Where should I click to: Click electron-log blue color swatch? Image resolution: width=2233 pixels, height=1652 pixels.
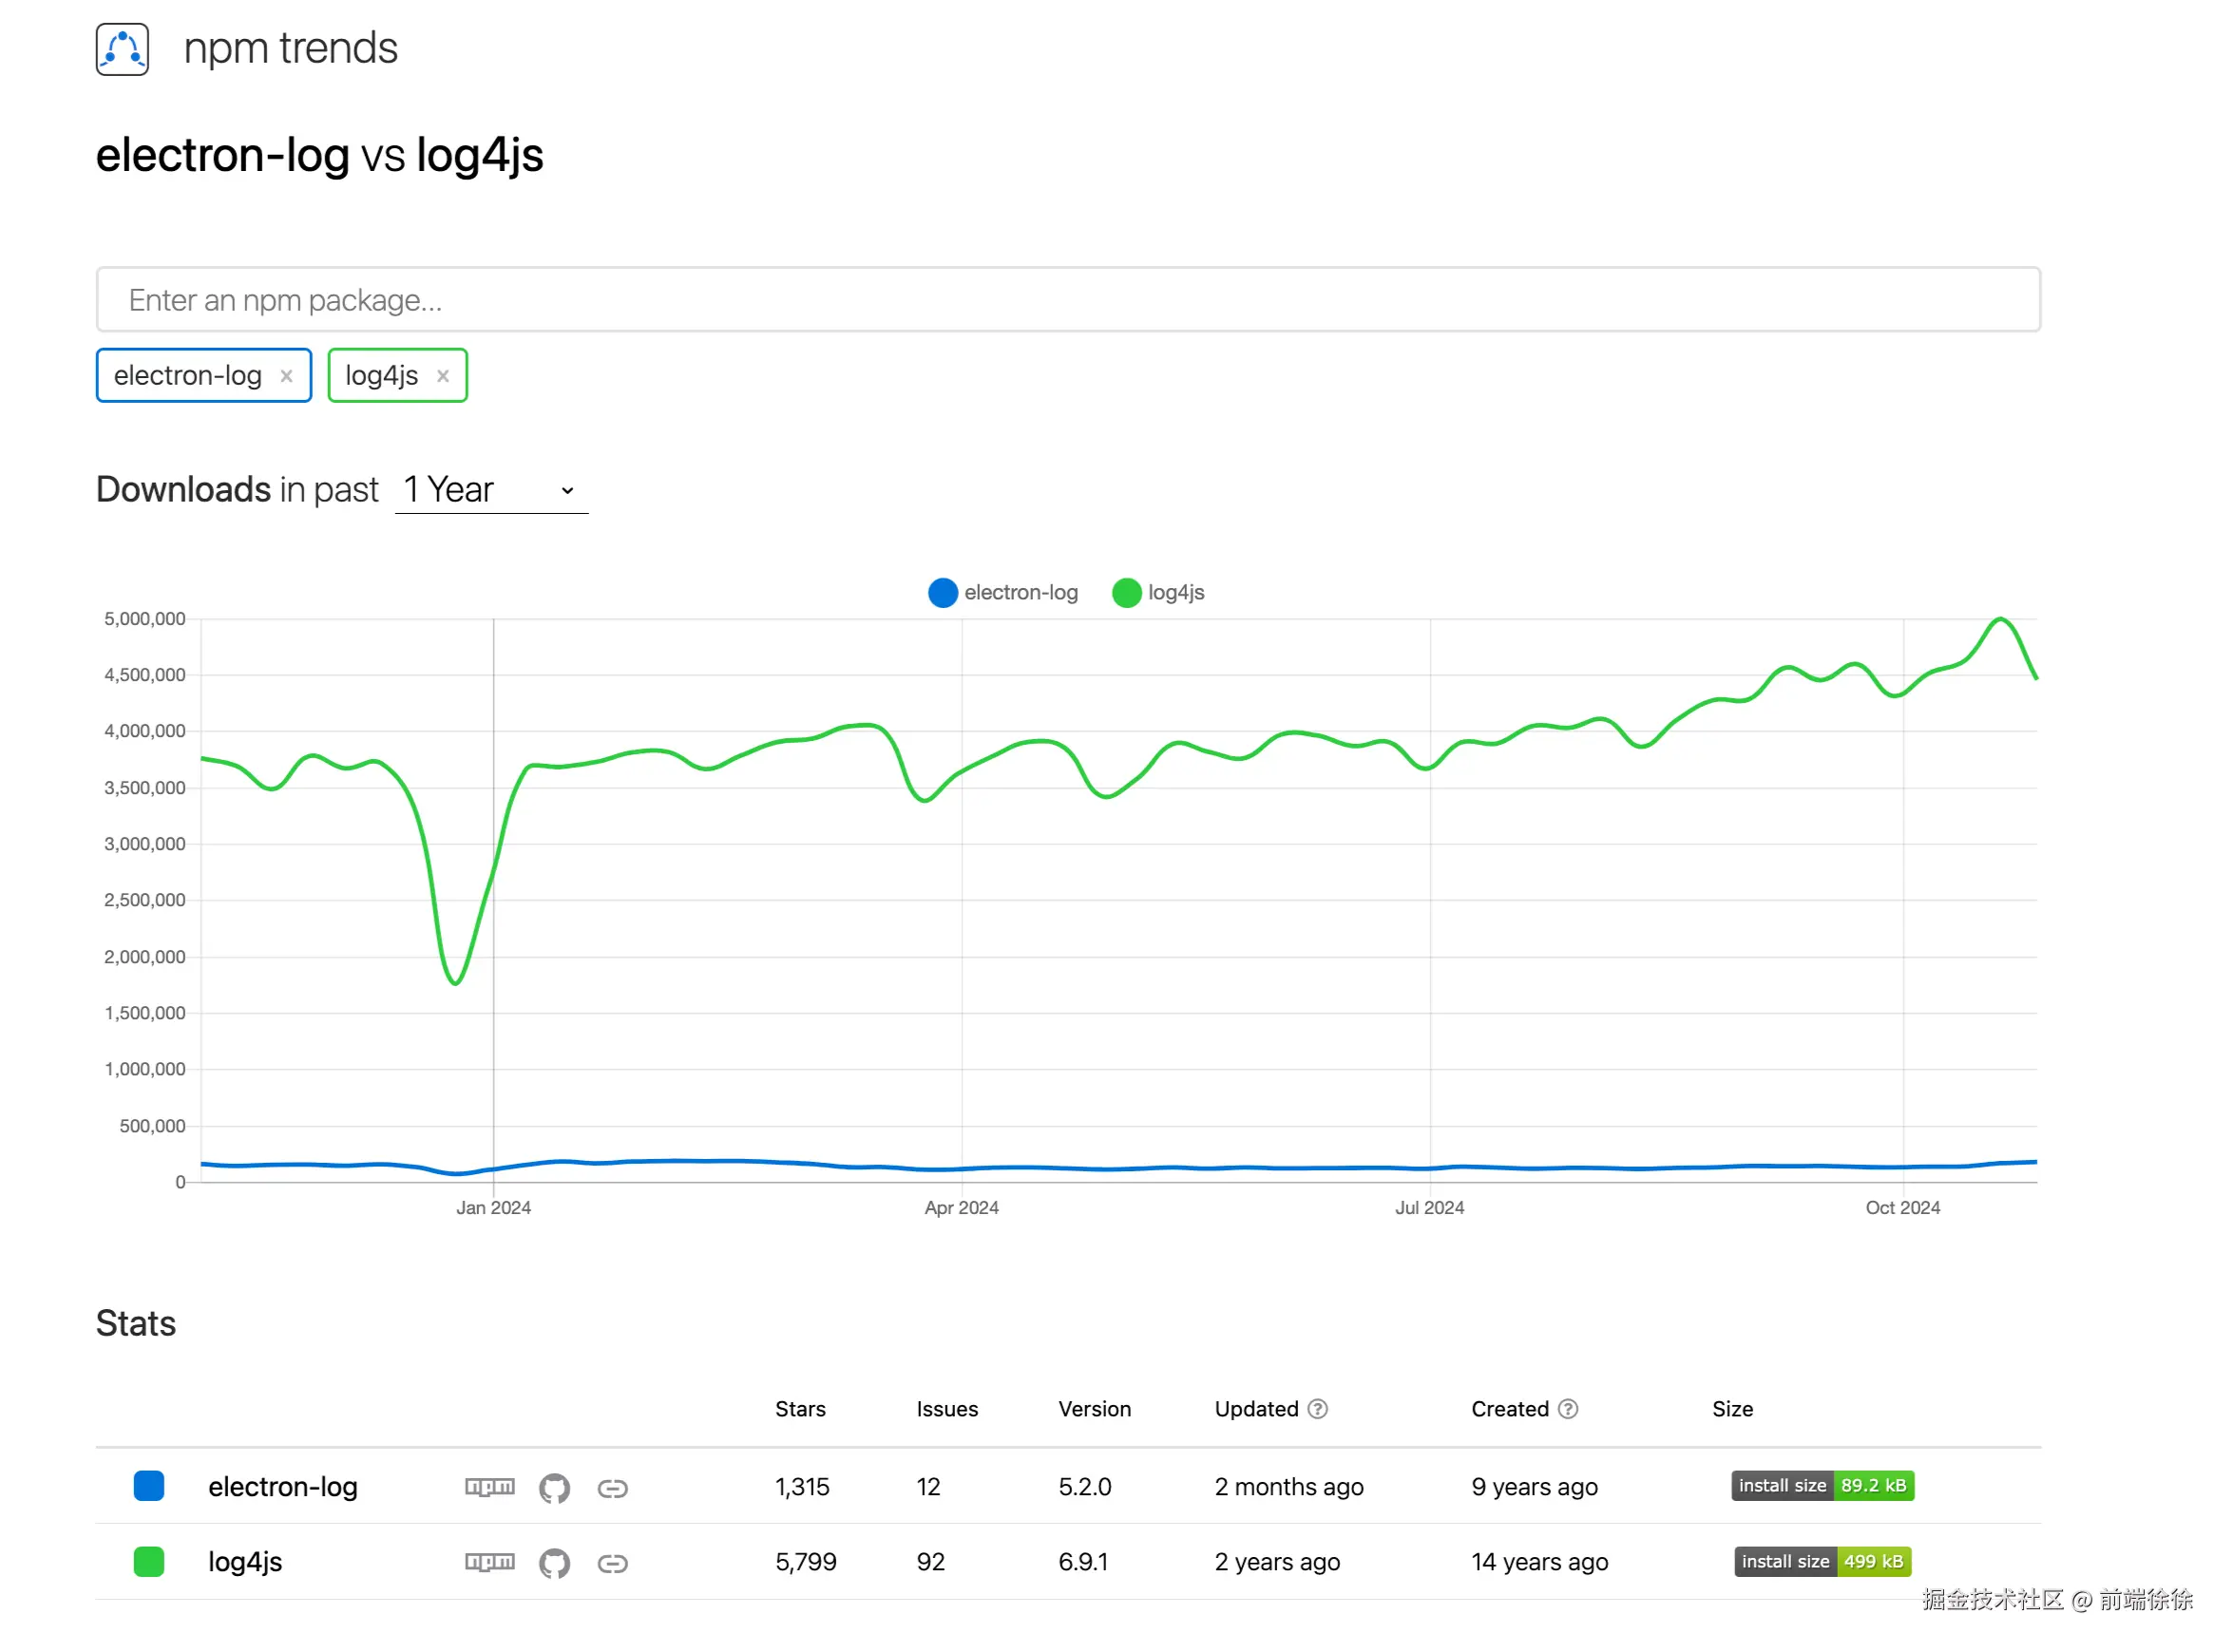tap(149, 1486)
